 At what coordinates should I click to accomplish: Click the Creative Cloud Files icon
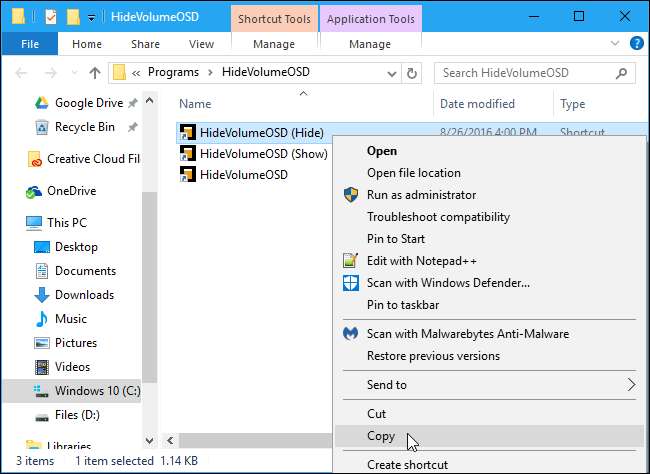click(33, 159)
